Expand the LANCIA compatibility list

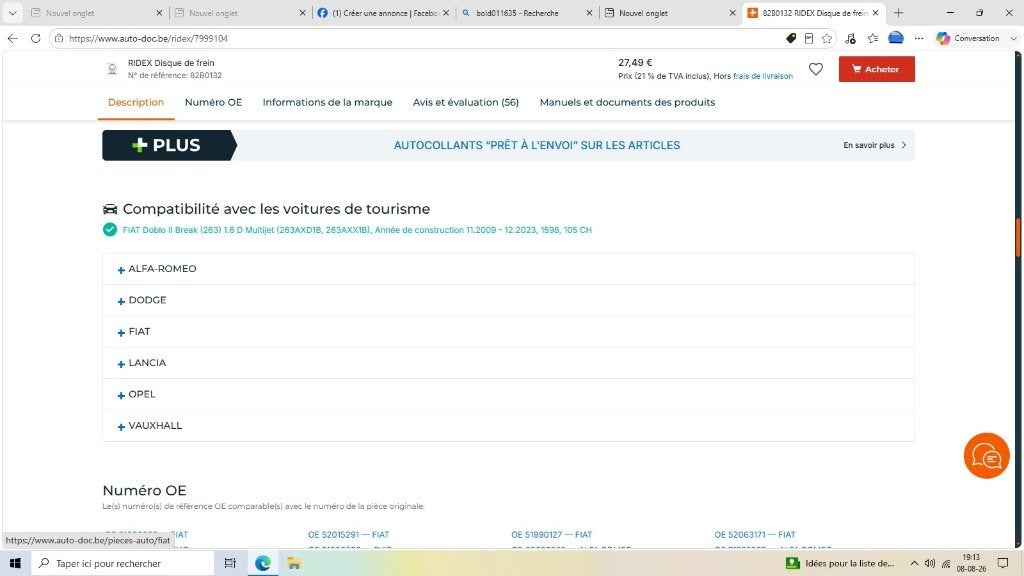point(508,363)
